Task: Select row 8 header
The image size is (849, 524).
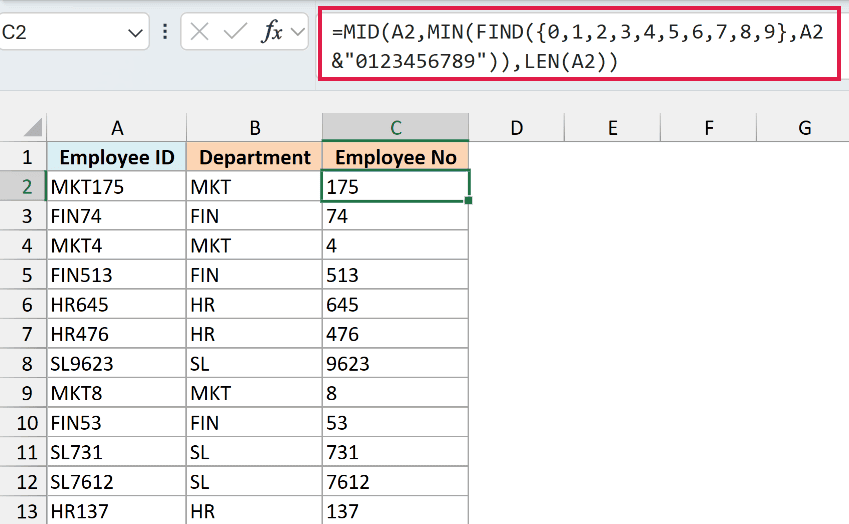Action: (x=23, y=364)
